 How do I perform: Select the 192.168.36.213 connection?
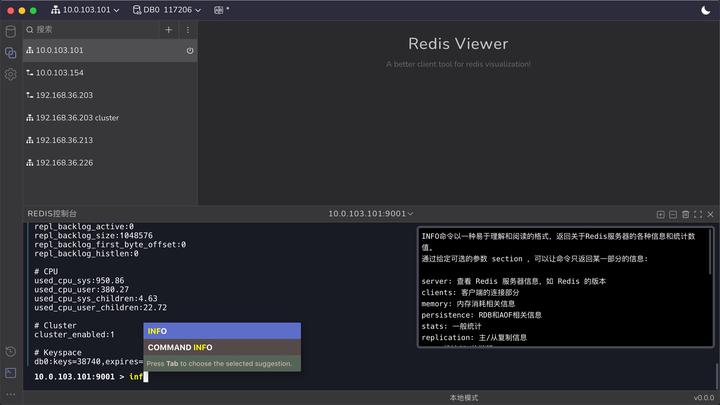click(110, 140)
